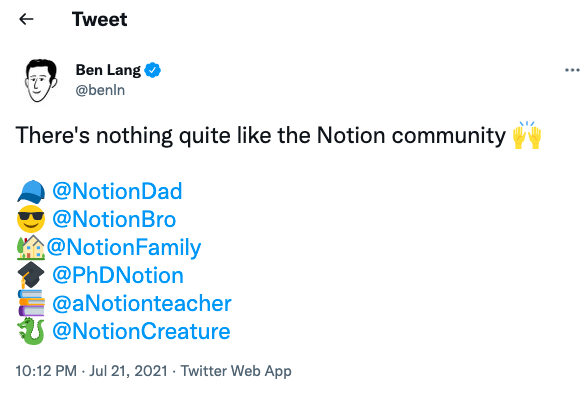Open the @benln handle
Image resolution: width=588 pixels, height=395 pixels.
pyautogui.click(x=100, y=90)
